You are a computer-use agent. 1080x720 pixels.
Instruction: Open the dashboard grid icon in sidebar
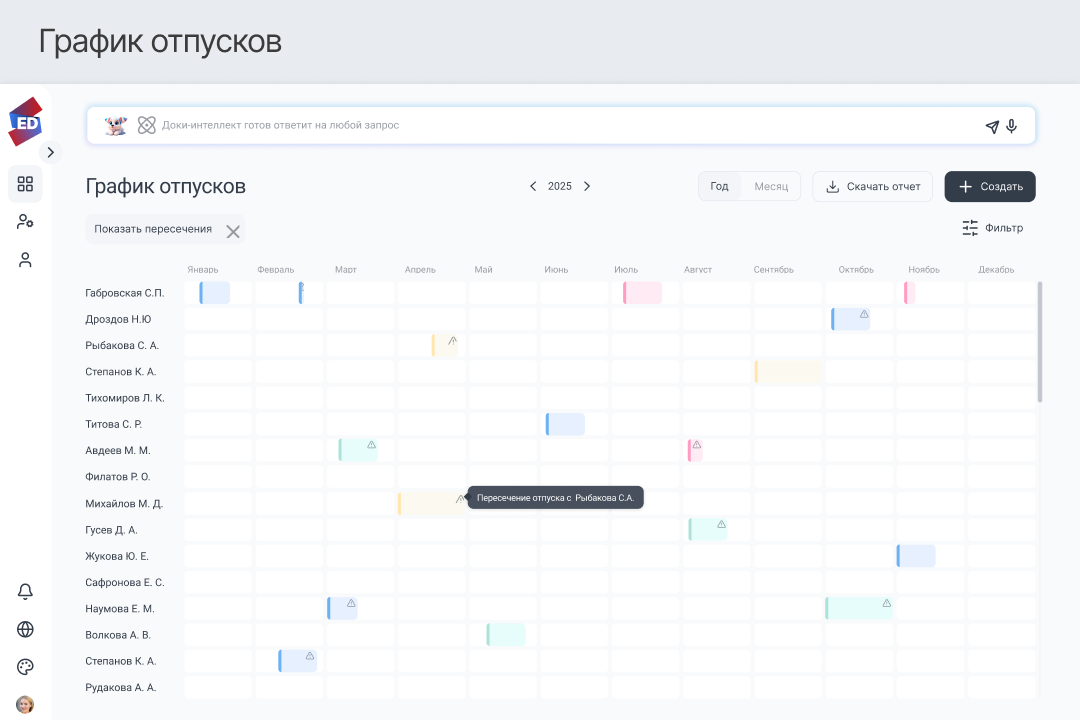pos(26,184)
